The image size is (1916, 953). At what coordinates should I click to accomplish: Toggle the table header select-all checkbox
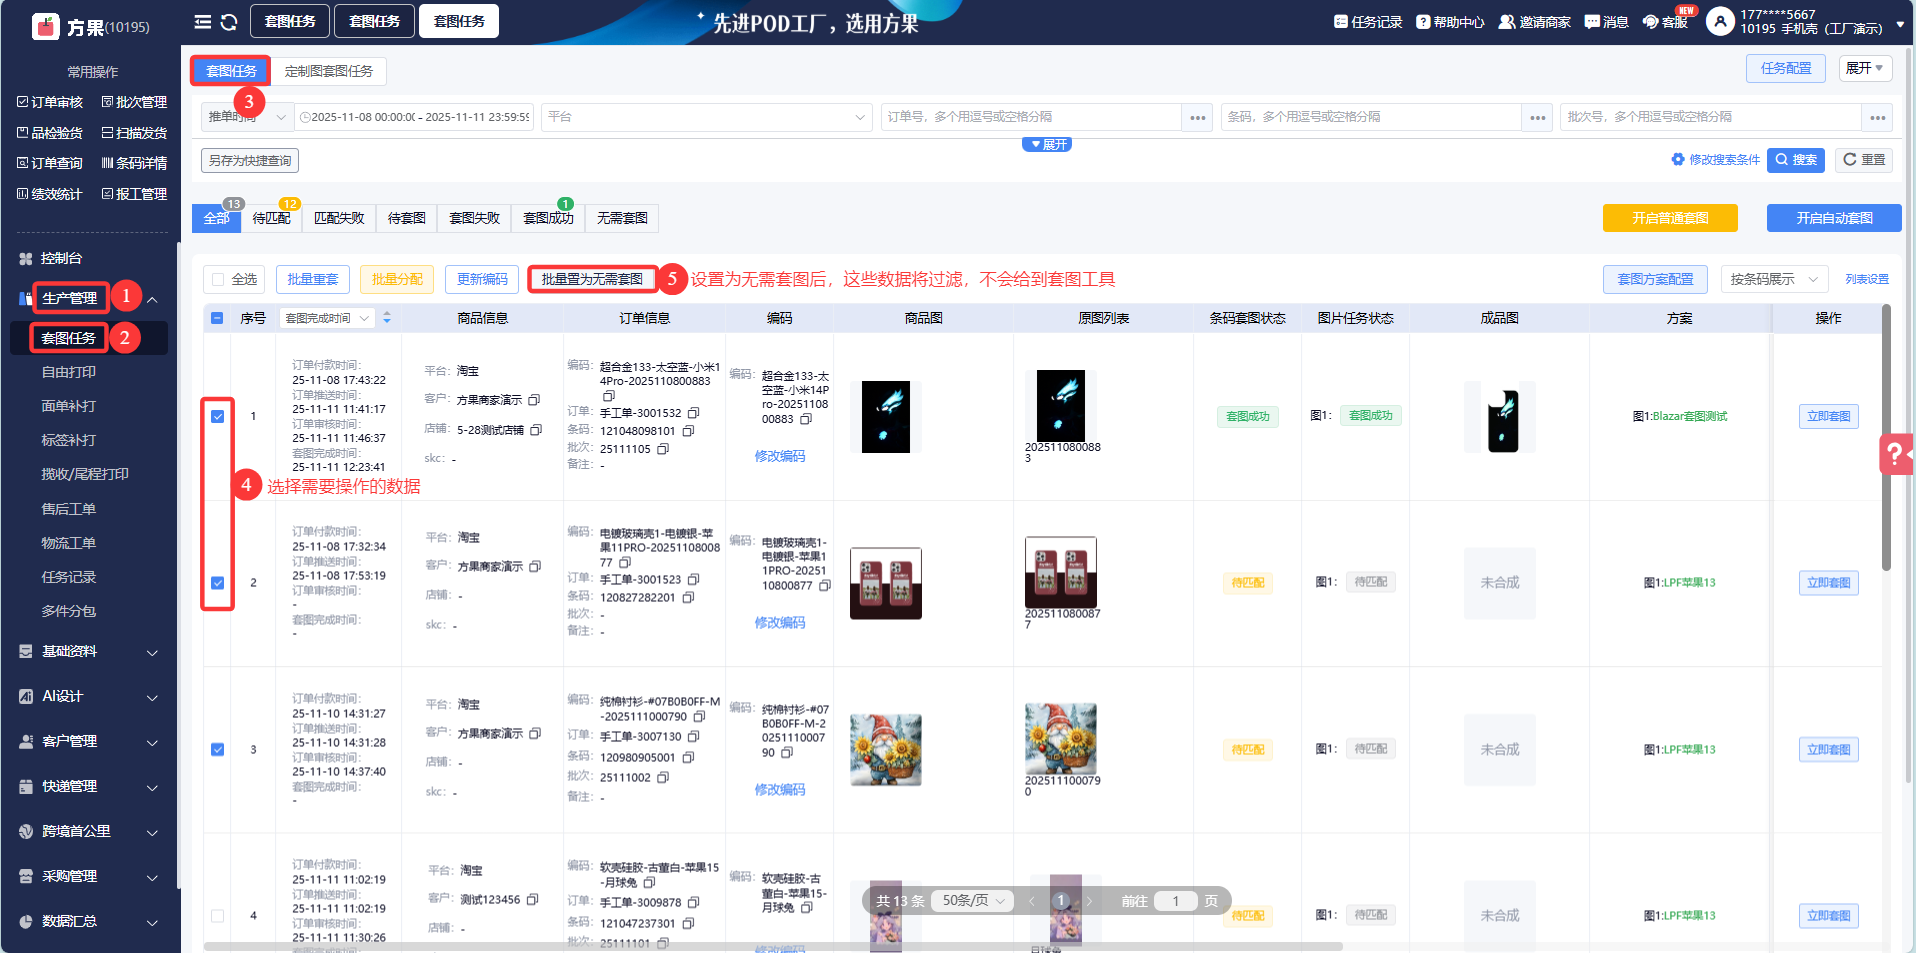click(x=217, y=318)
